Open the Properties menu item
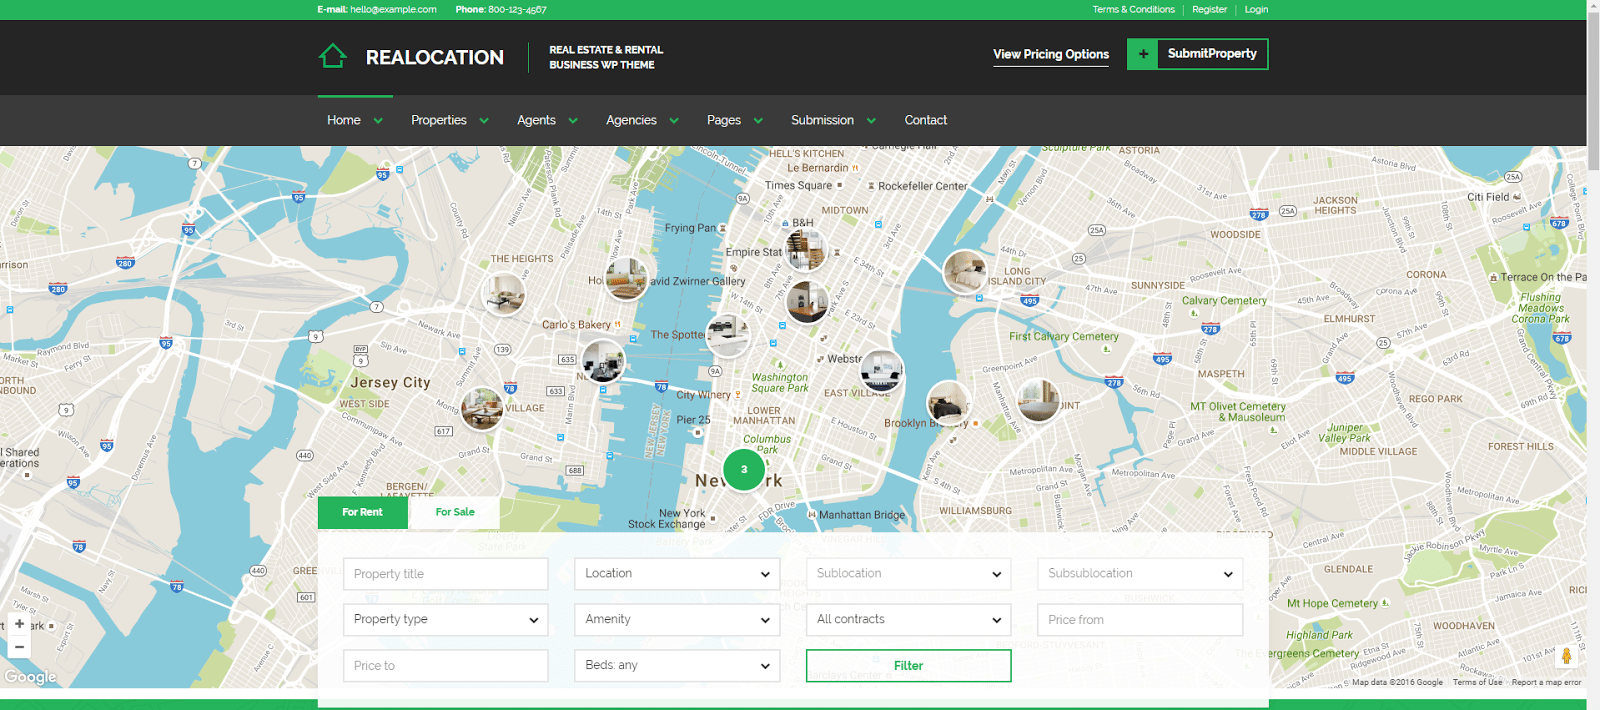 (439, 120)
